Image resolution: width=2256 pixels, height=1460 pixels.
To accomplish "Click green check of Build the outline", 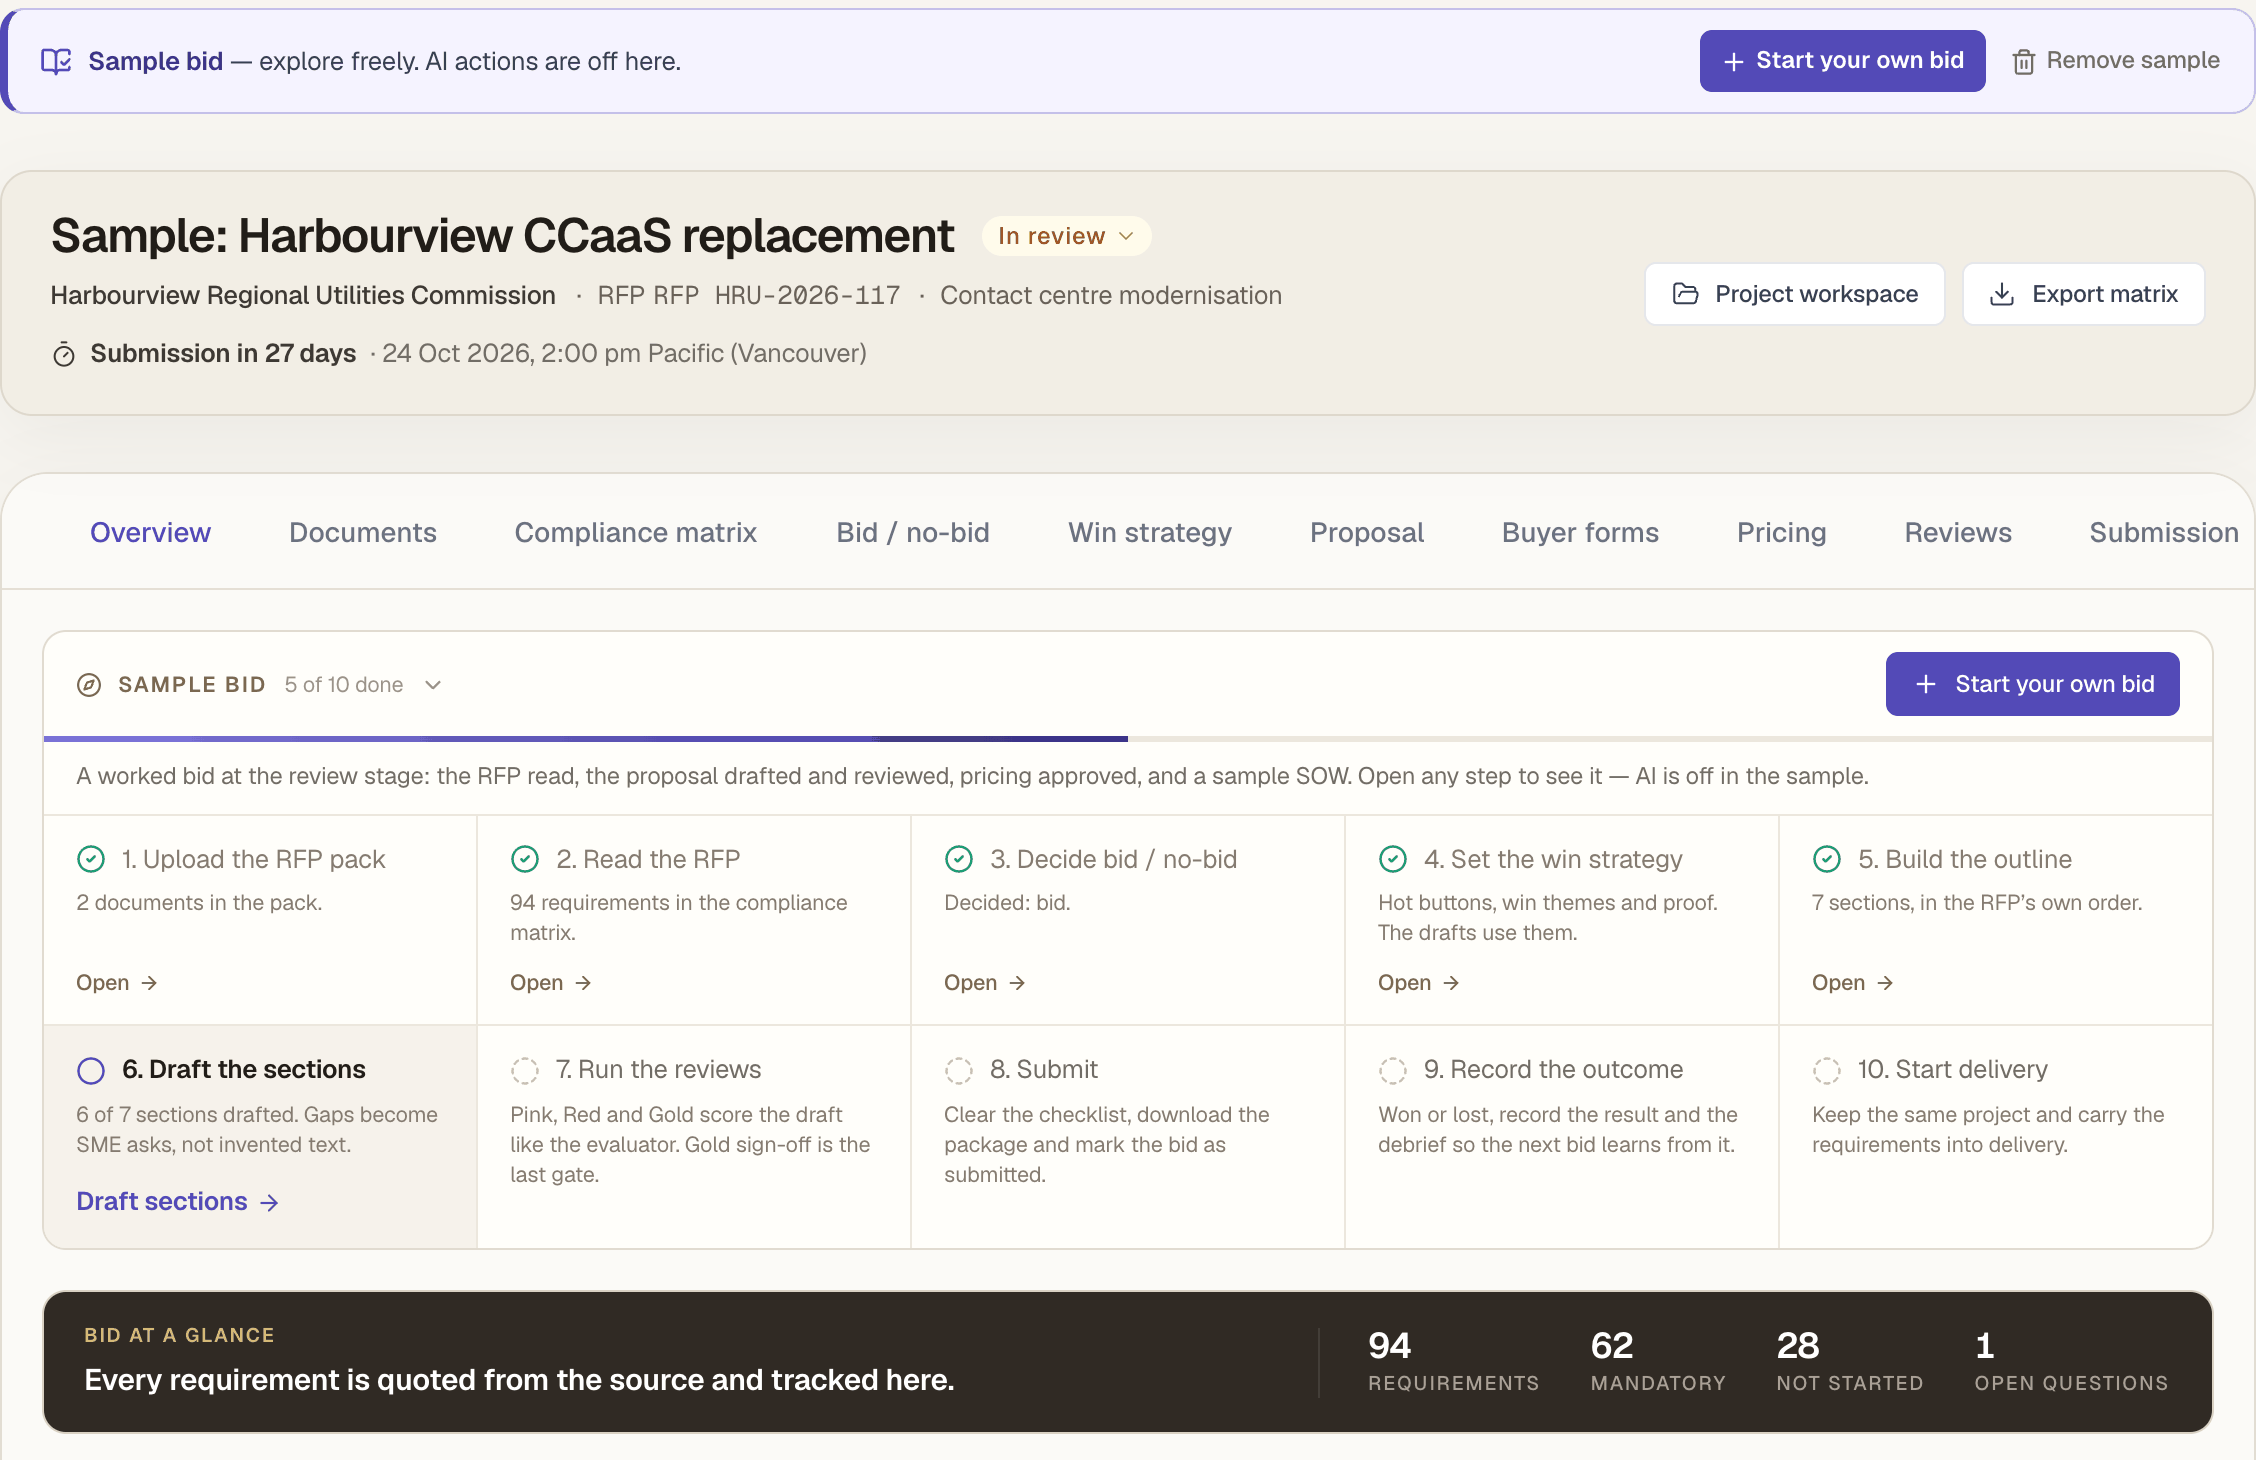I will tap(1827, 859).
